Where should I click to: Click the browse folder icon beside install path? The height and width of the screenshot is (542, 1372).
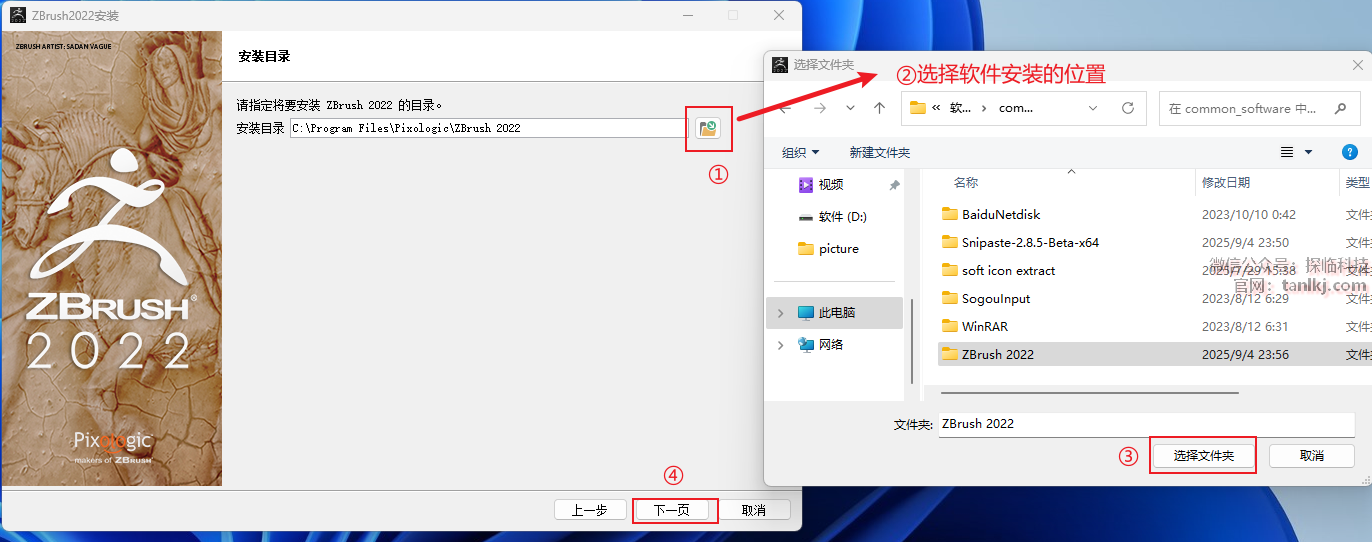708,128
